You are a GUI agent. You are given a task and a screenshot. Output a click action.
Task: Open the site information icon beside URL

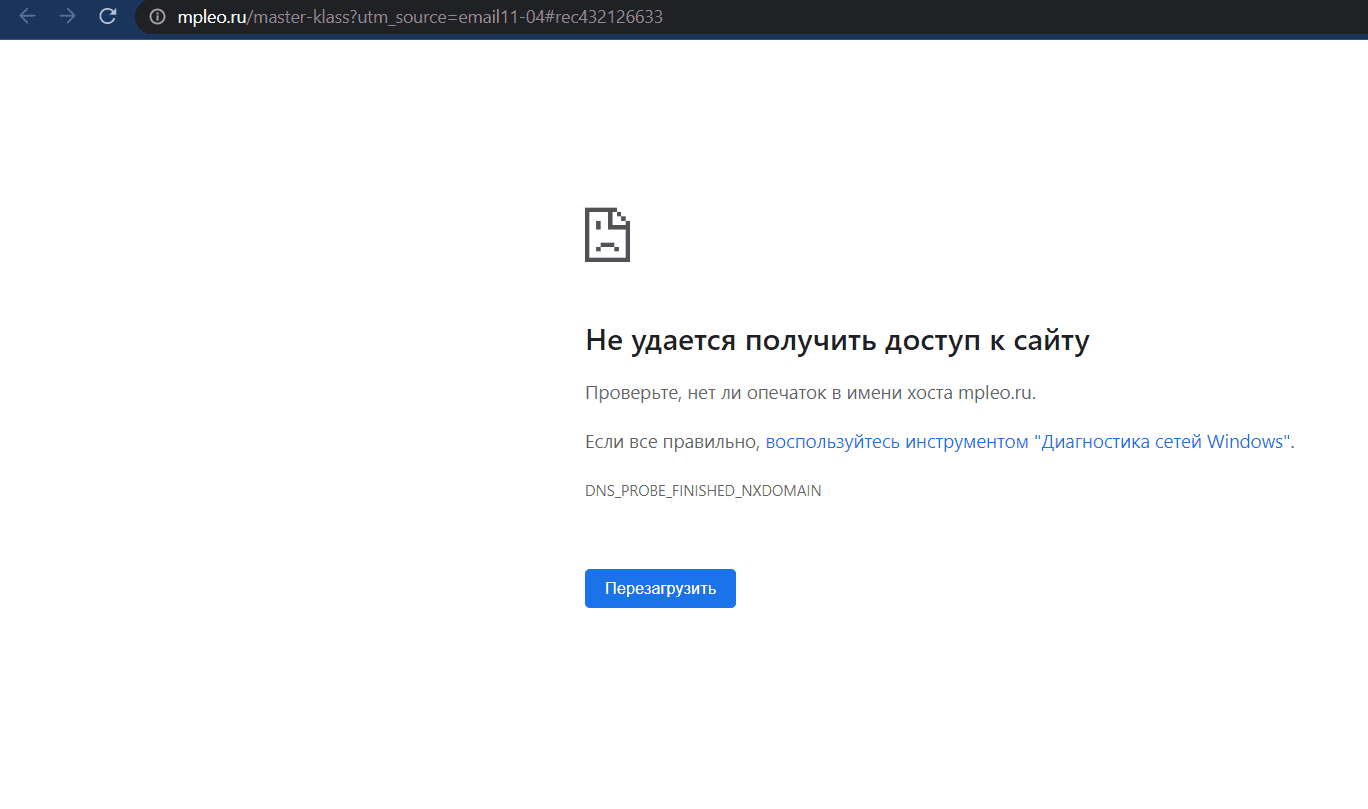point(157,17)
